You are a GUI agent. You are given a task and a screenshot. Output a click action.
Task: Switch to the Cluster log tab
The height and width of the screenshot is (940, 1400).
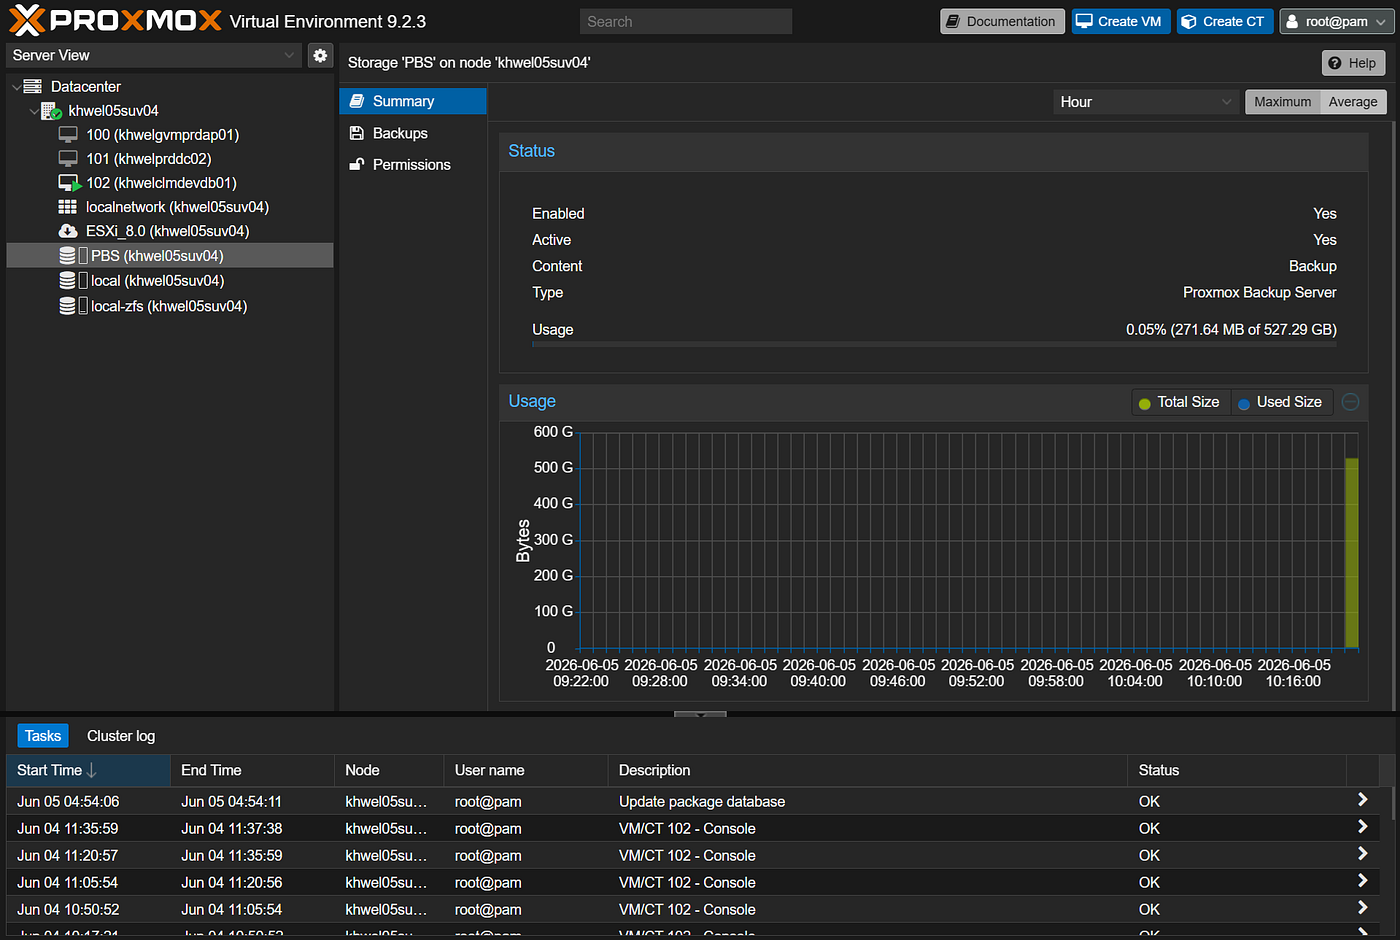click(121, 736)
